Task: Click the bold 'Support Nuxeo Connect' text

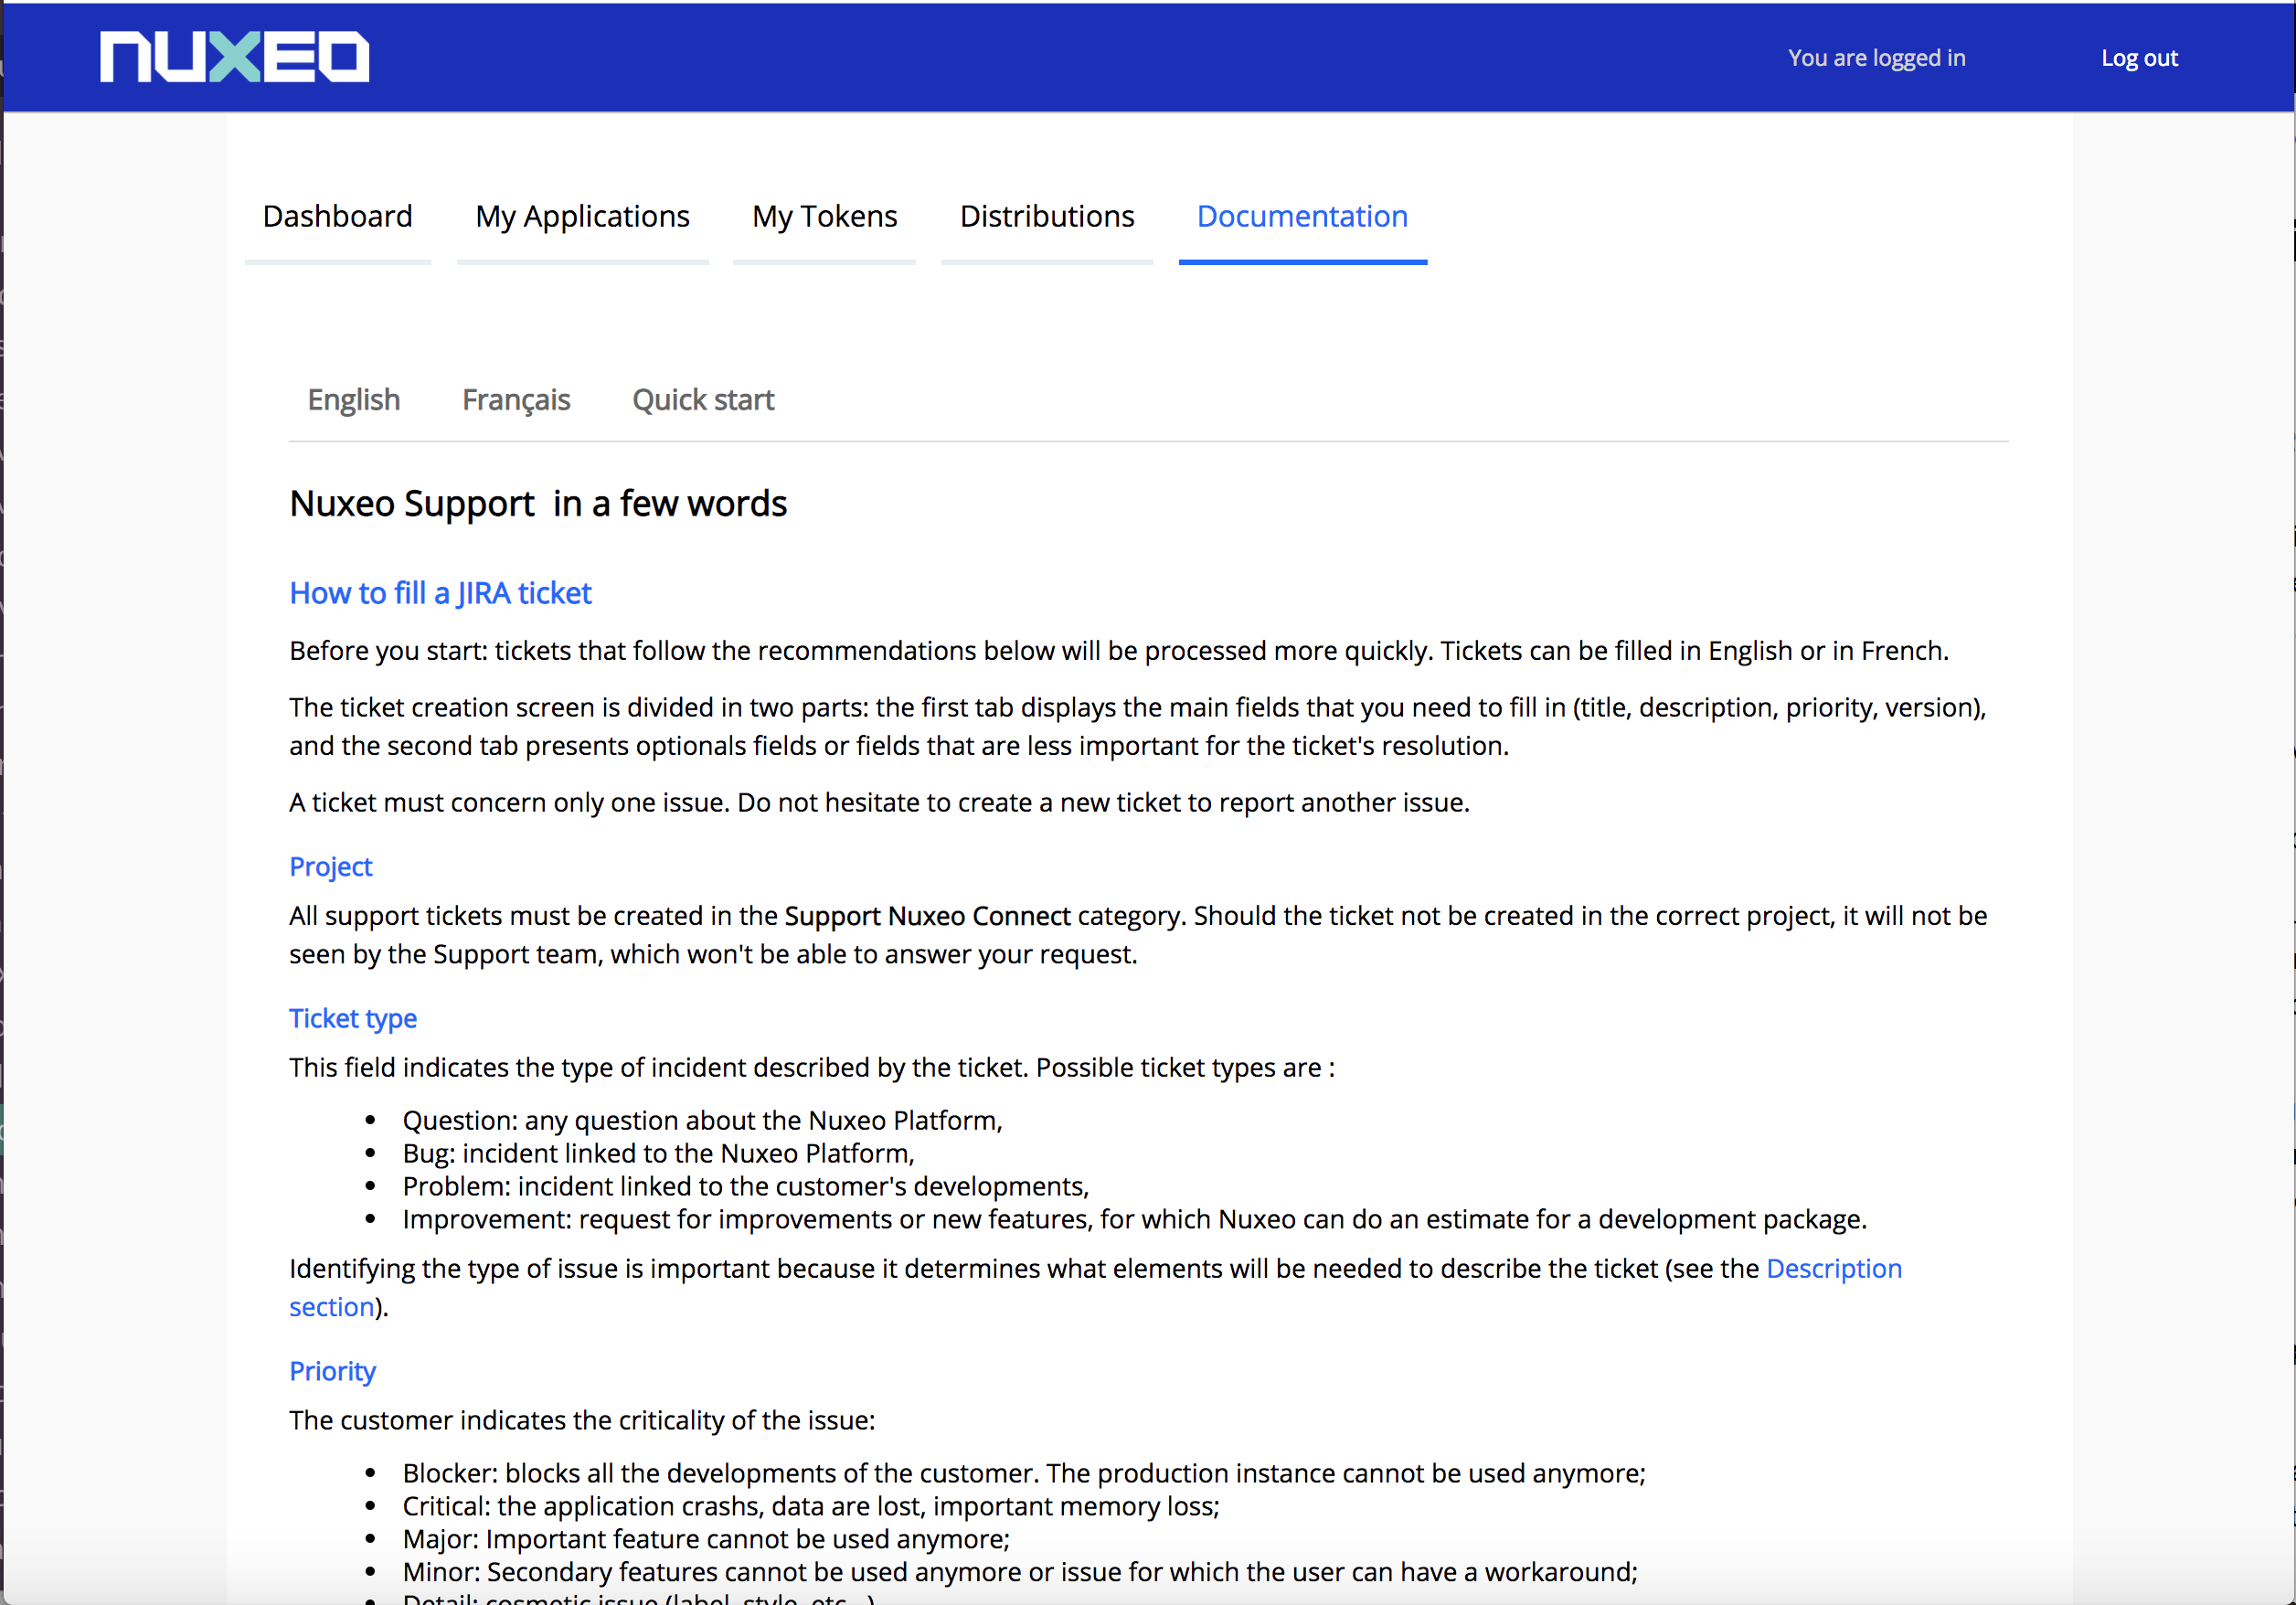Action: [927, 916]
